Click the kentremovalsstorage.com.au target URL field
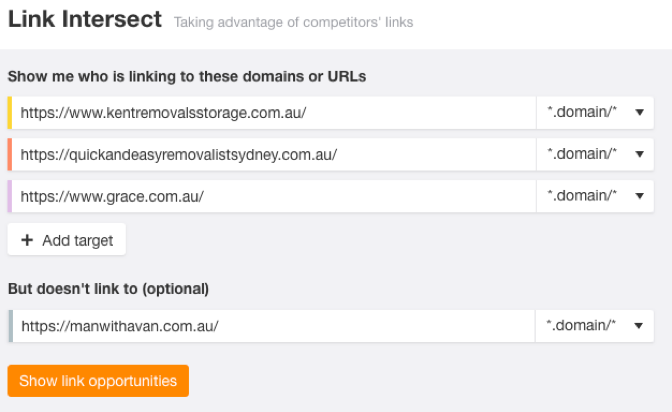The height and width of the screenshot is (412, 672). [x=273, y=113]
